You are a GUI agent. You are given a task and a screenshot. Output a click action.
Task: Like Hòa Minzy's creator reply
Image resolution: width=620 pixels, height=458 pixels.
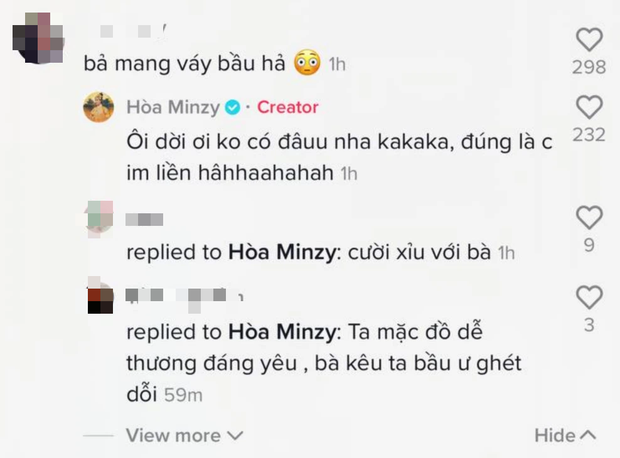click(x=591, y=107)
